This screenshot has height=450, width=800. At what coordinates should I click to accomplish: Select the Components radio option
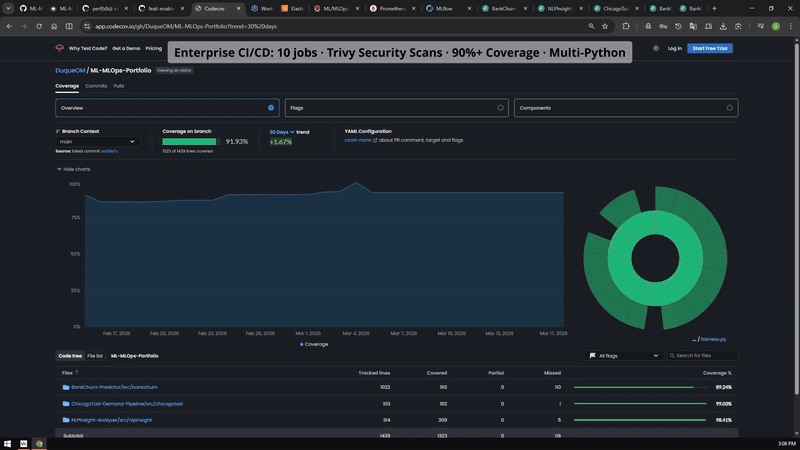click(x=730, y=108)
